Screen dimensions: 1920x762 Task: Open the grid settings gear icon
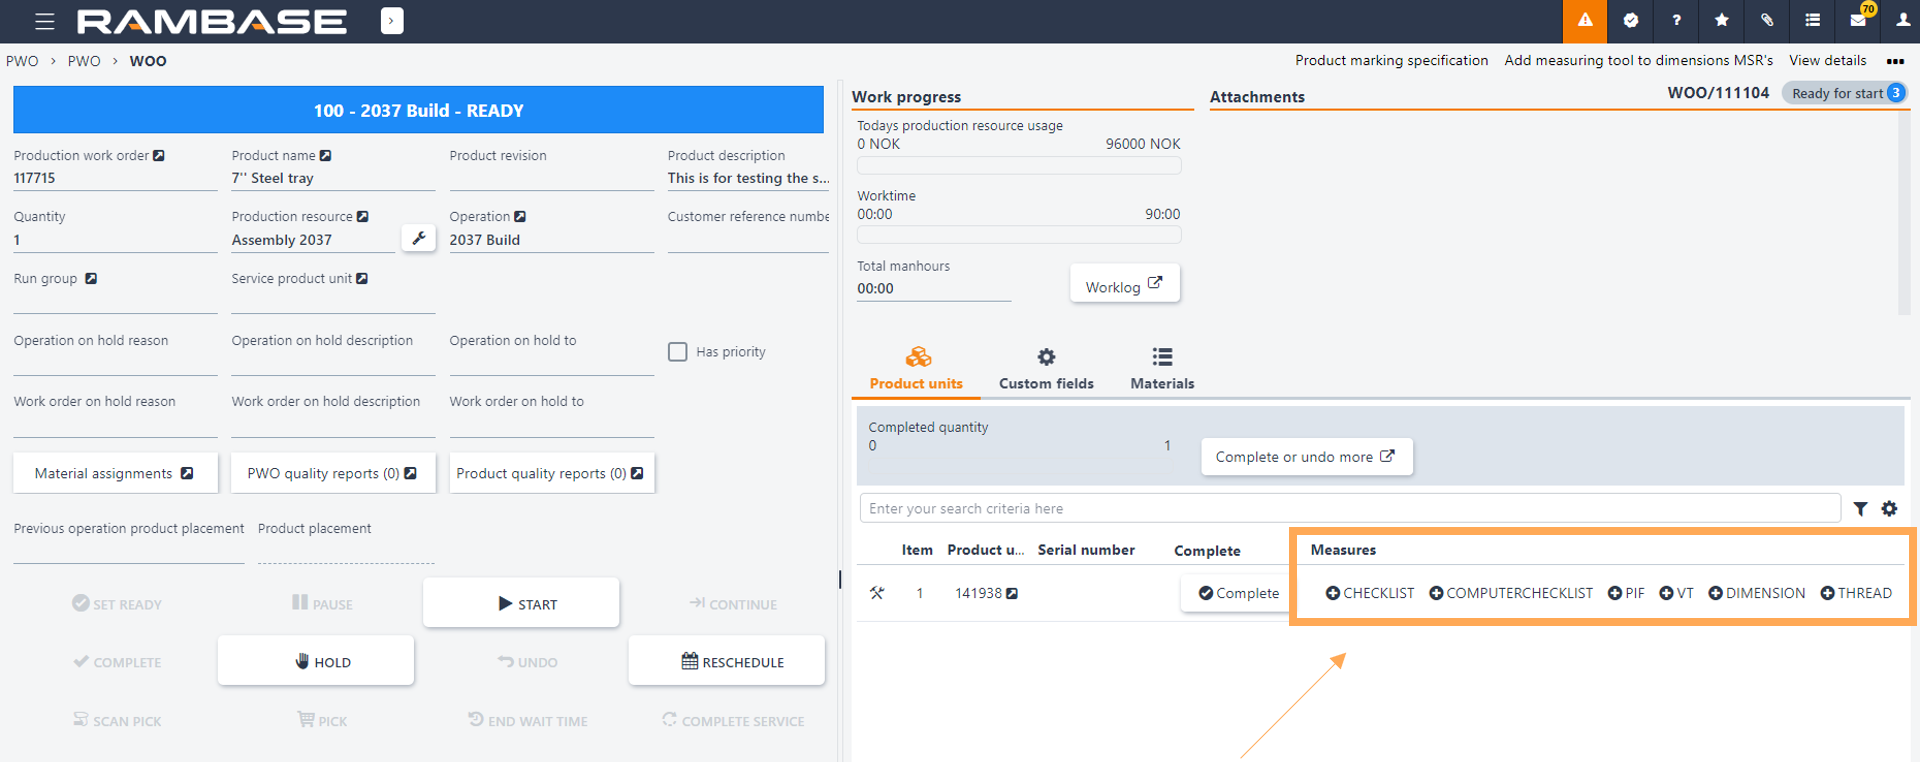click(x=1889, y=508)
